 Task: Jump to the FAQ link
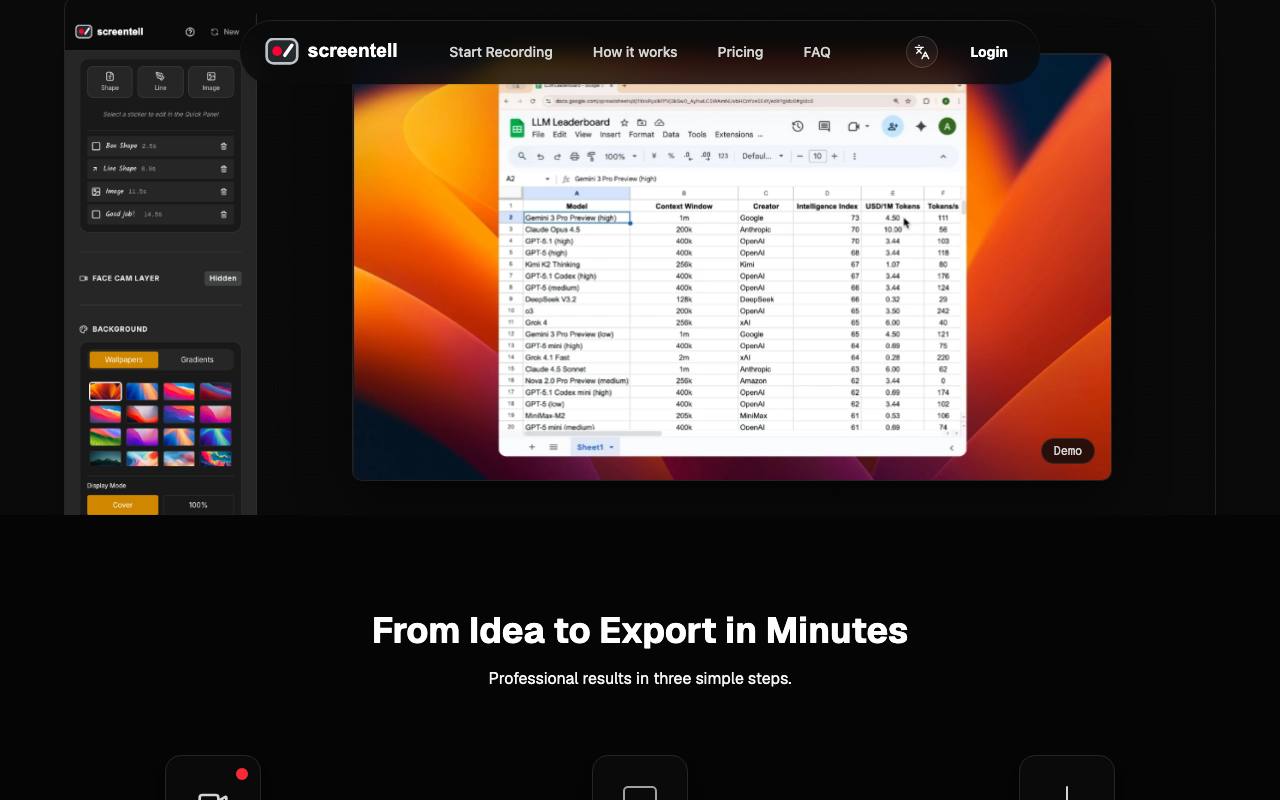[817, 52]
